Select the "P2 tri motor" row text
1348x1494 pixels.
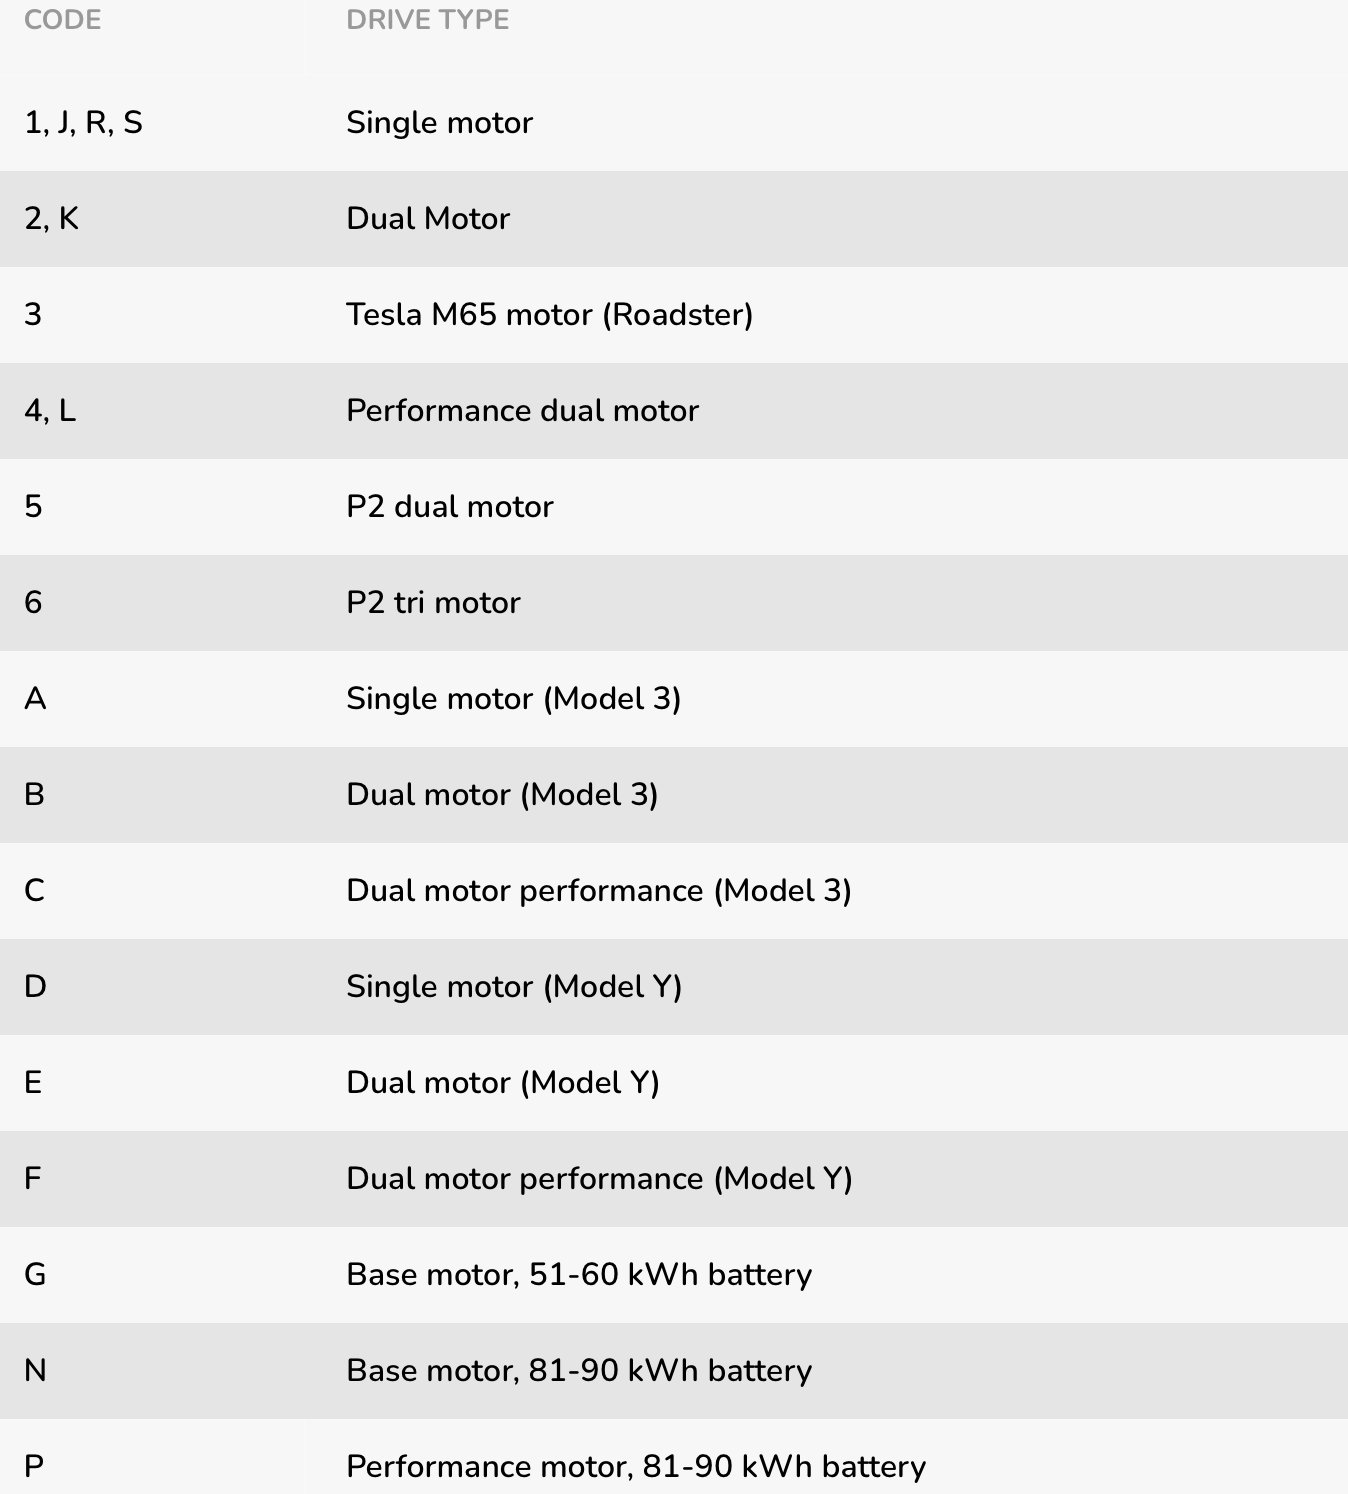point(433,603)
